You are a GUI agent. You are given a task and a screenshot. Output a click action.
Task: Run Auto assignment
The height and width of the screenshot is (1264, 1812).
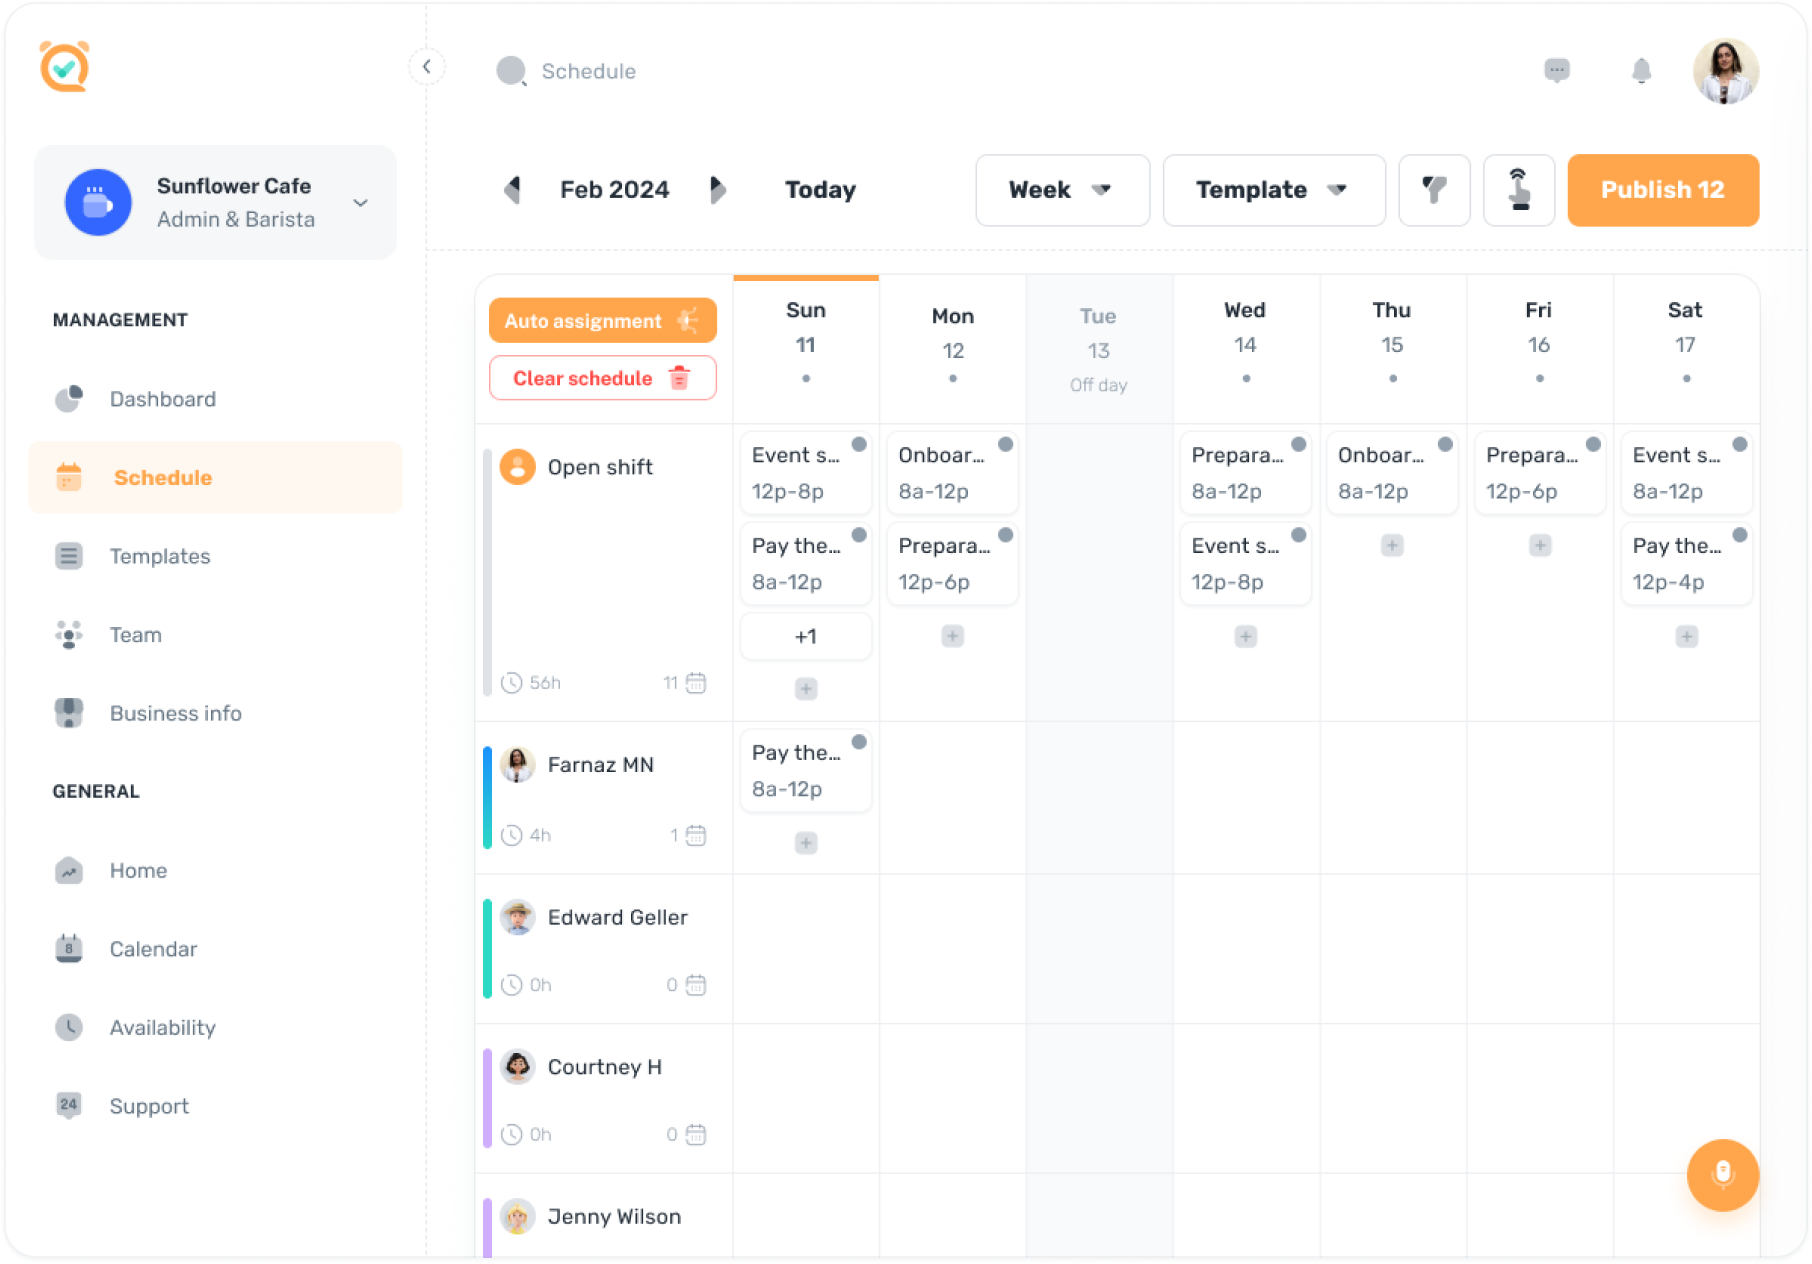pos(602,321)
